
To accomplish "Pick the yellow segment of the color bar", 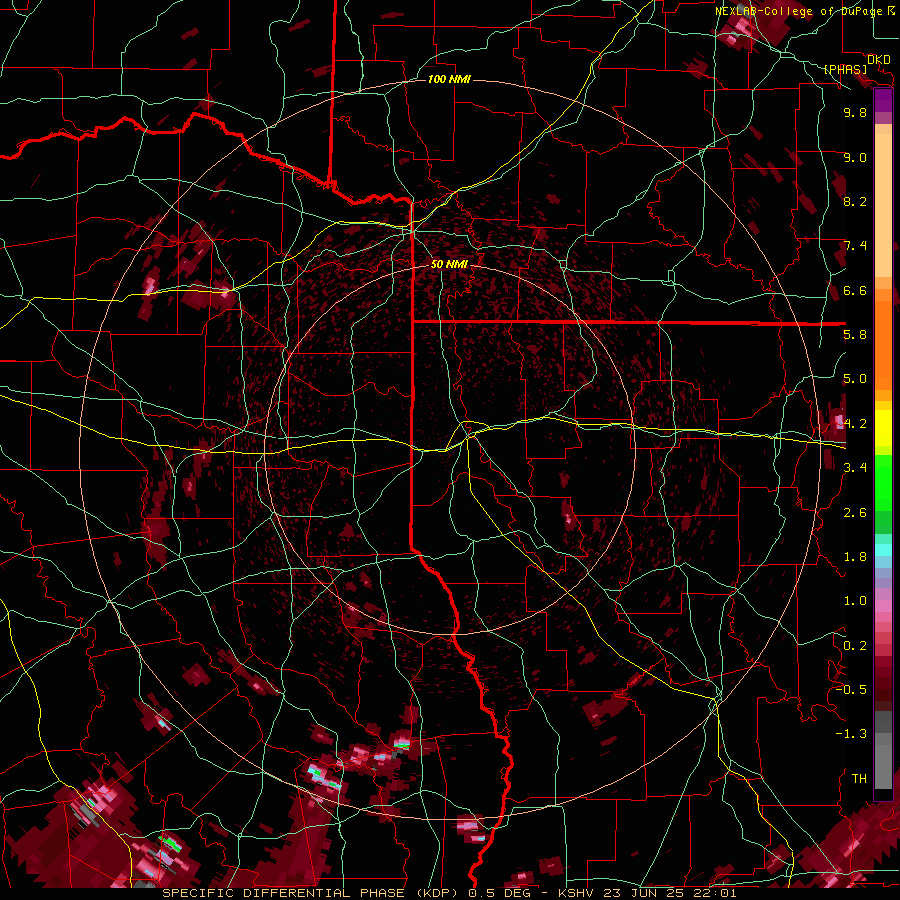I will tap(883, 428).
